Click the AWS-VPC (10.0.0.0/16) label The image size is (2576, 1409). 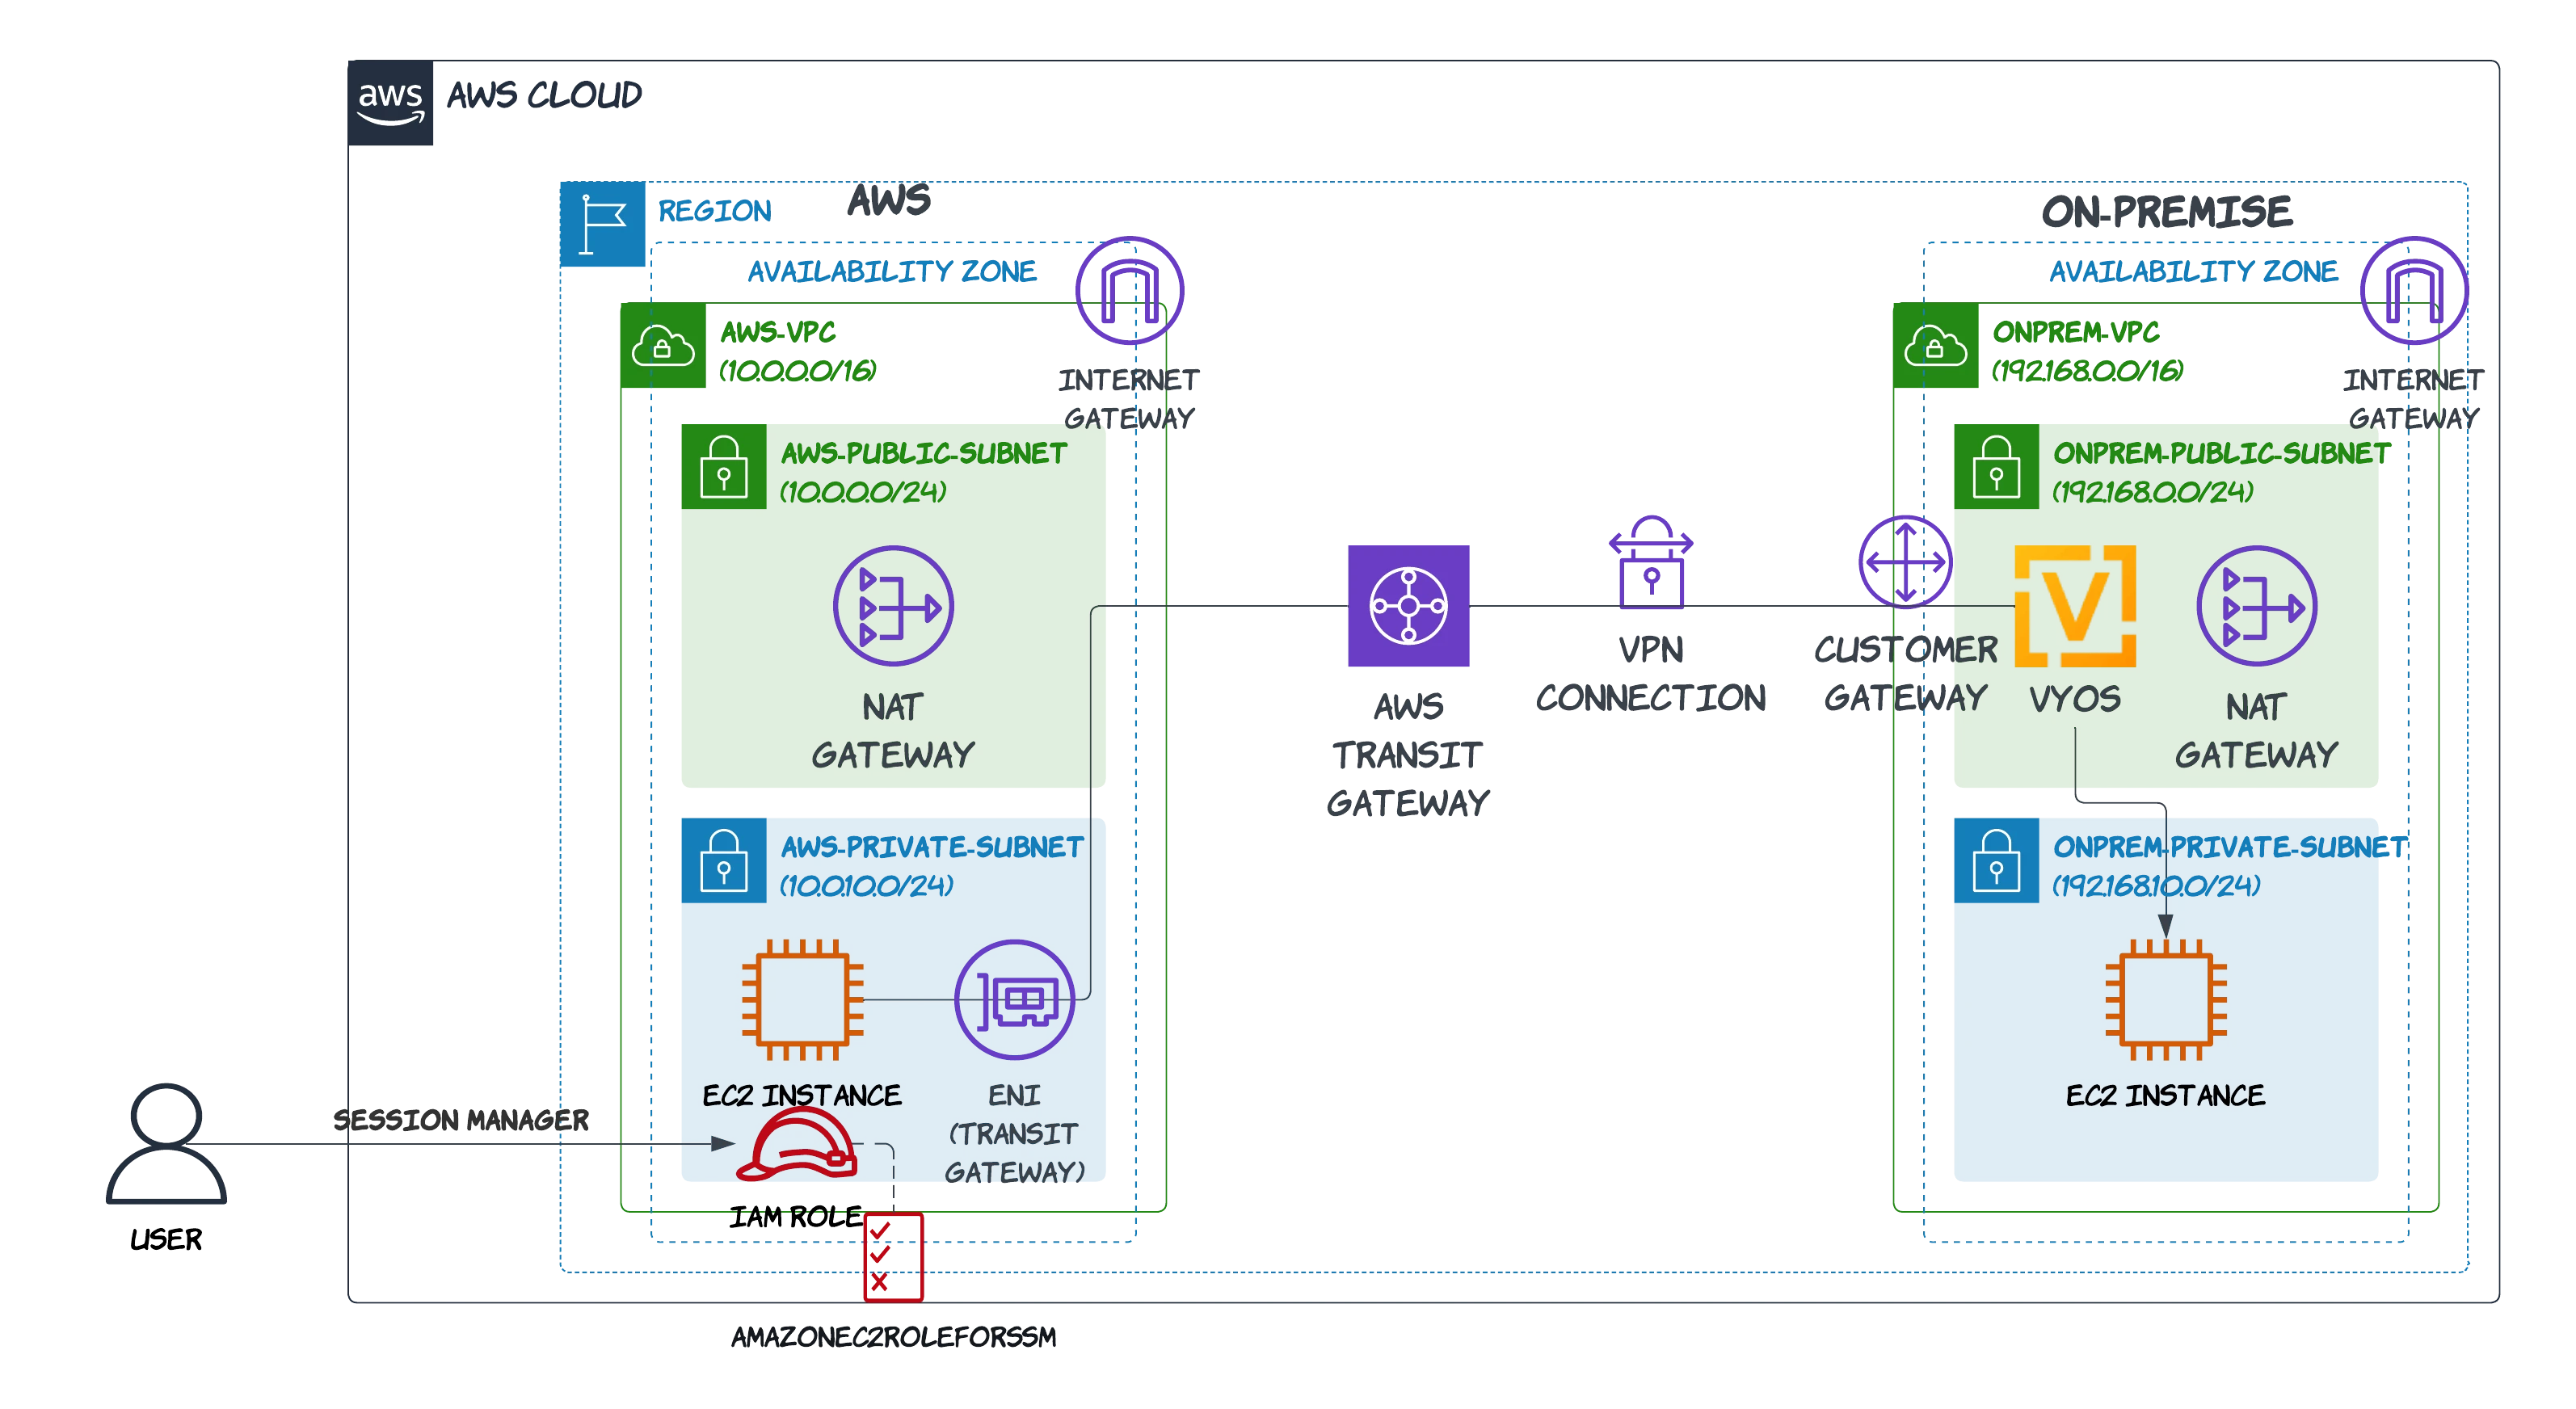[797, 351]
